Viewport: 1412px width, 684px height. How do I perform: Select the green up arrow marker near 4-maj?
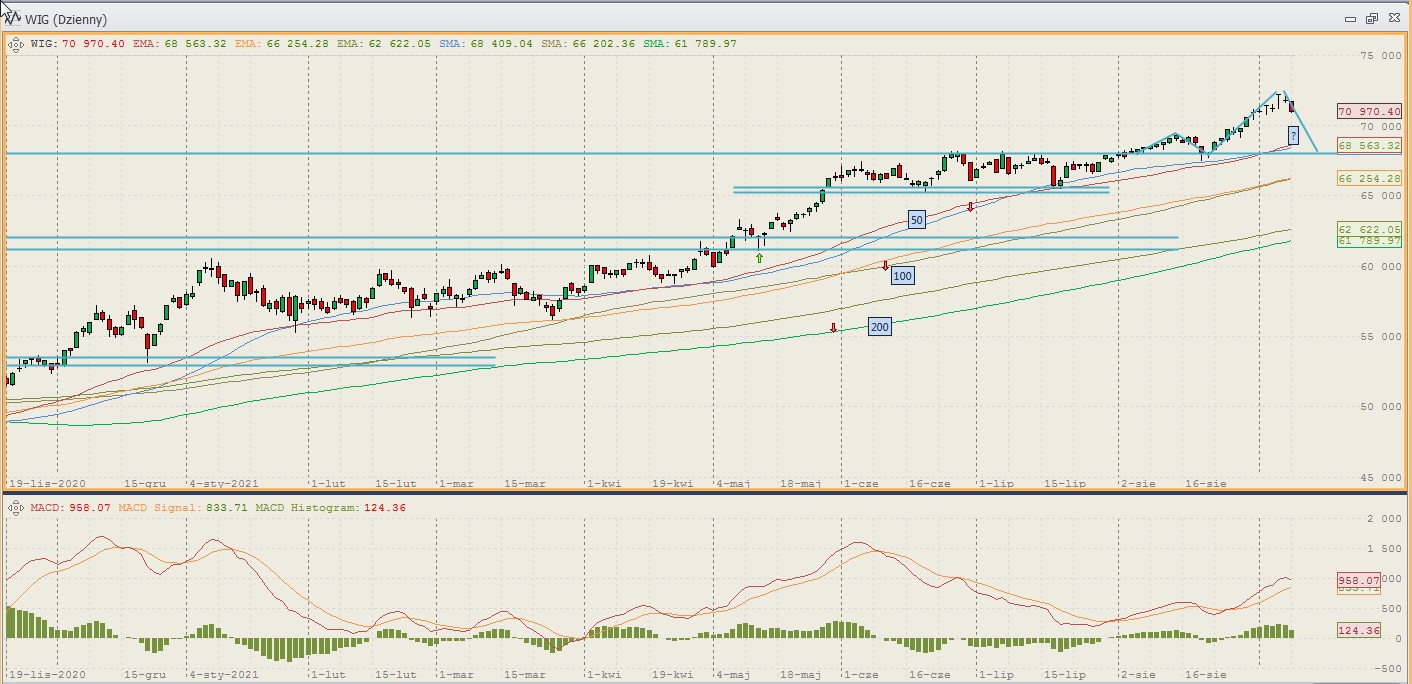(759, 258)
